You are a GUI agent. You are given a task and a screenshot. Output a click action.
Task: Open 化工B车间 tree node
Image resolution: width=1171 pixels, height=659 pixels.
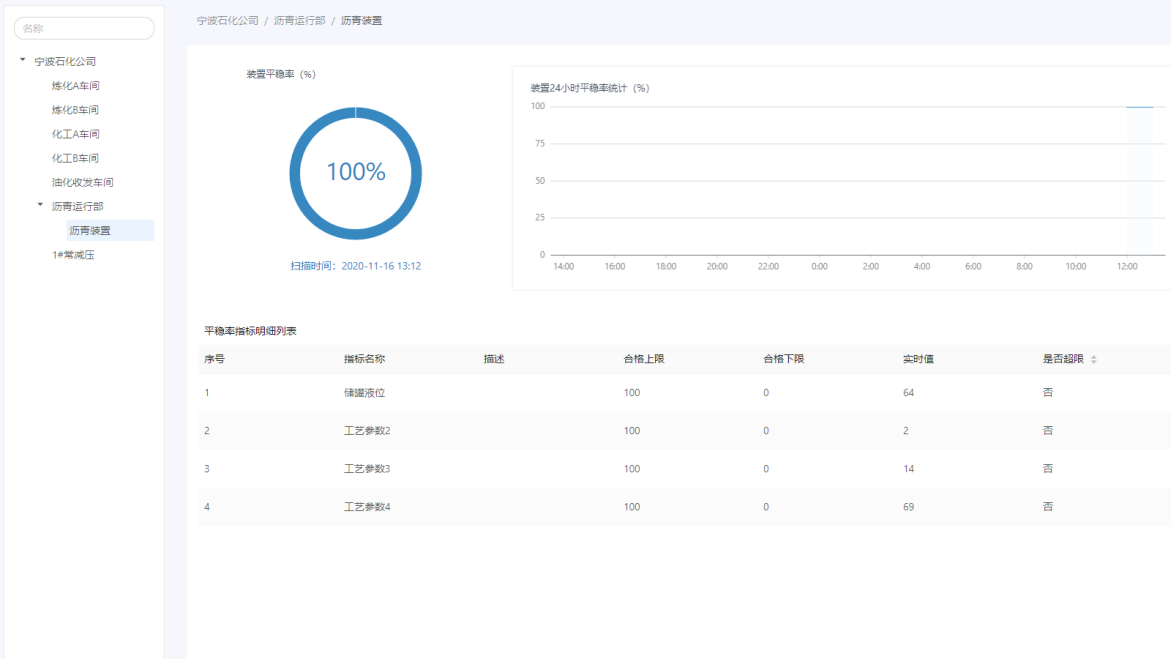(x=76, y=158)
